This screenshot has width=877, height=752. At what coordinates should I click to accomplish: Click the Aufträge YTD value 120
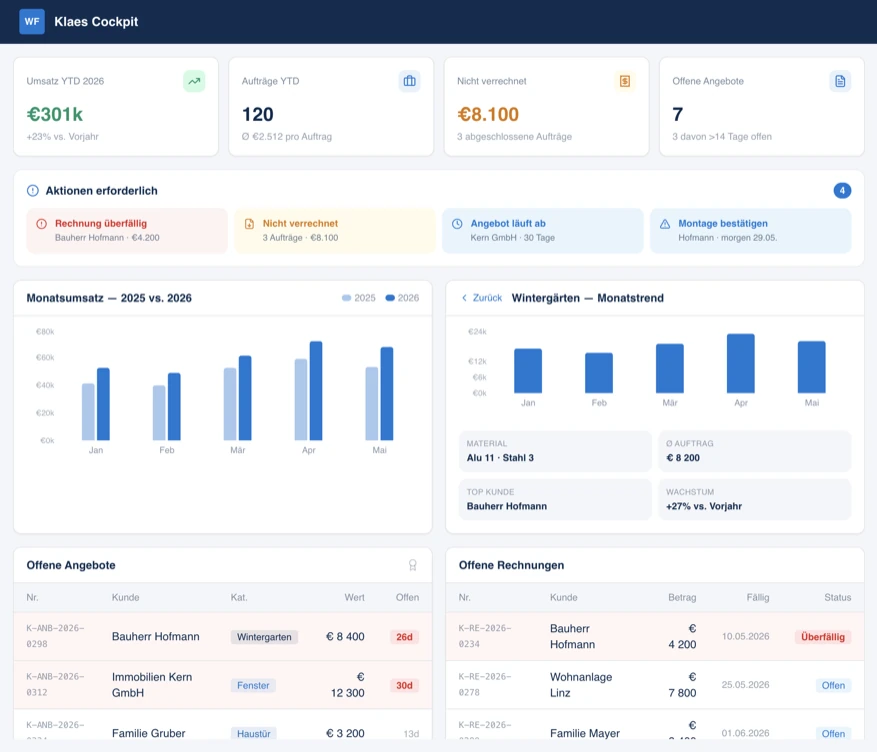258,114
